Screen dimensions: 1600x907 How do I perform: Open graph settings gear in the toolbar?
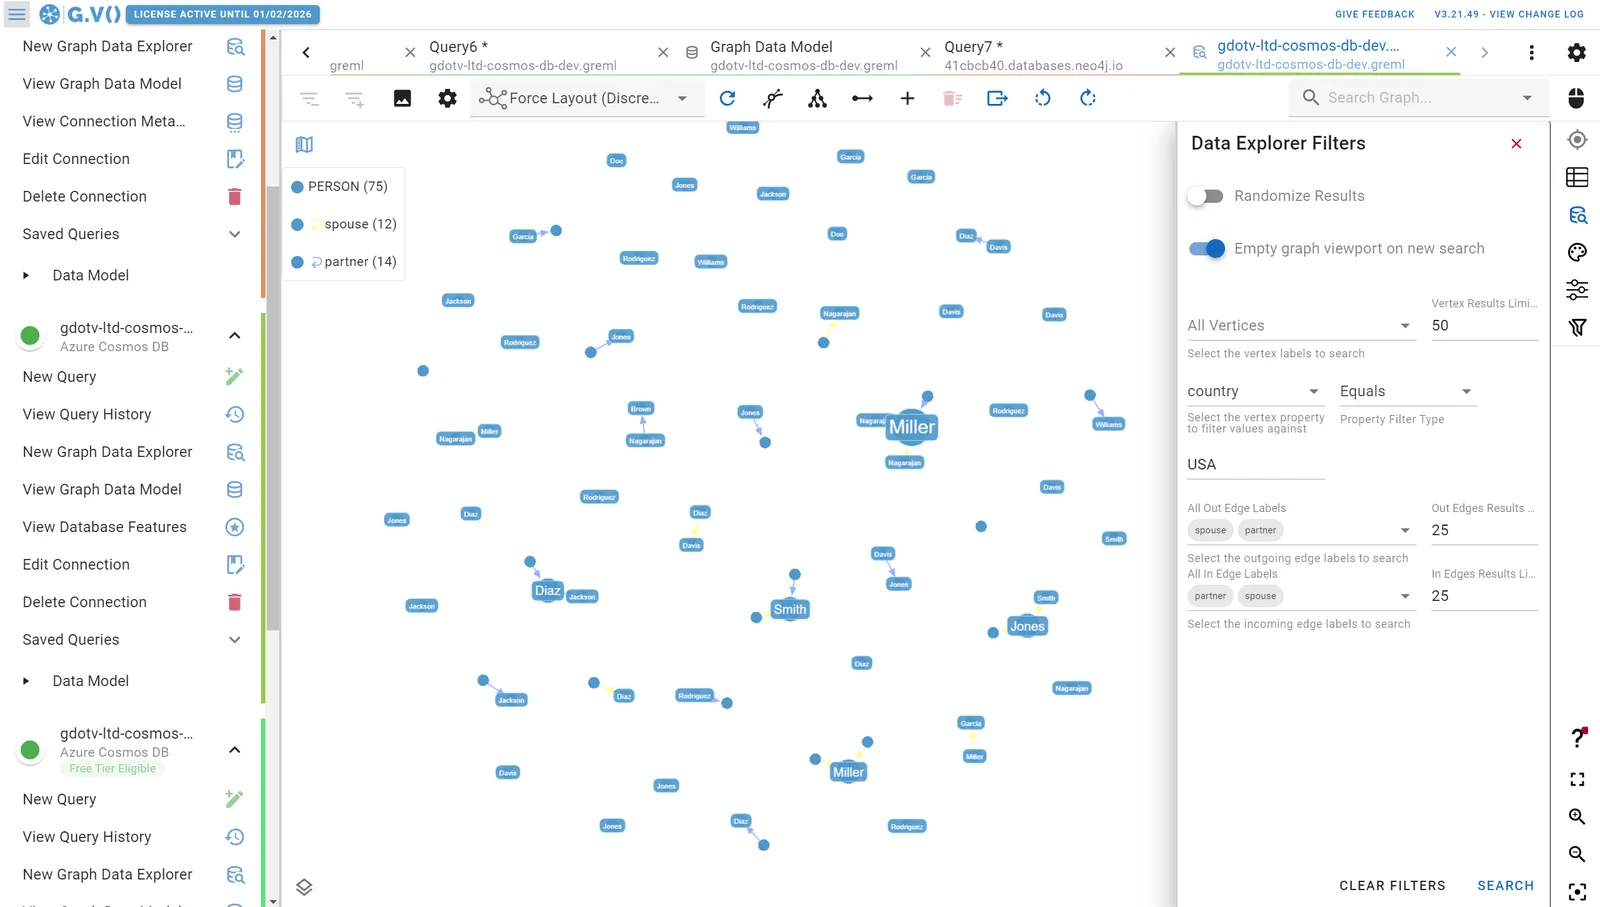pyautogui.click(x=447, y=98)
